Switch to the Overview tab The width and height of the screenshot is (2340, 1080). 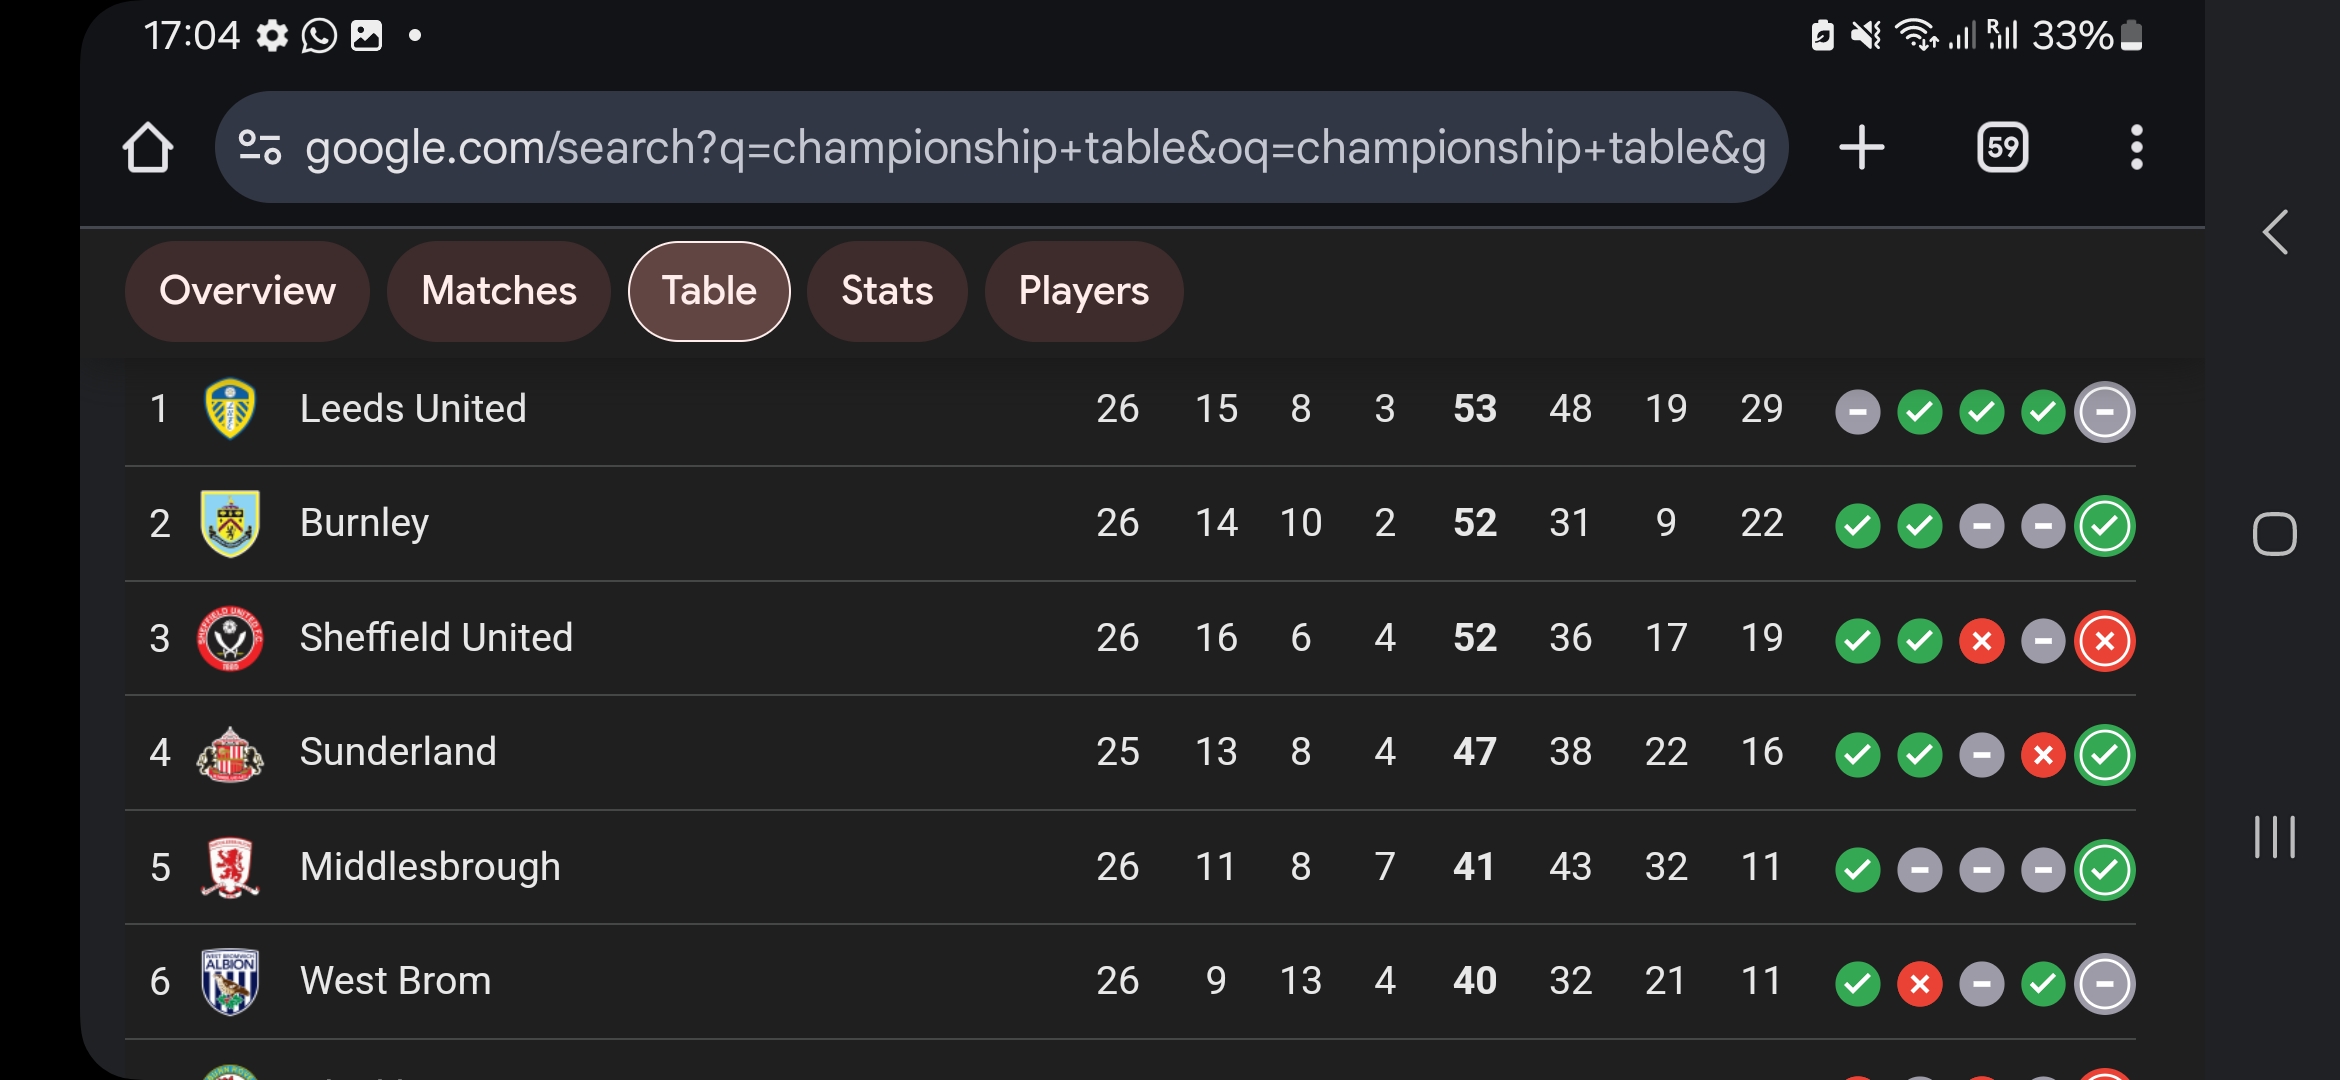pos(247,291)
